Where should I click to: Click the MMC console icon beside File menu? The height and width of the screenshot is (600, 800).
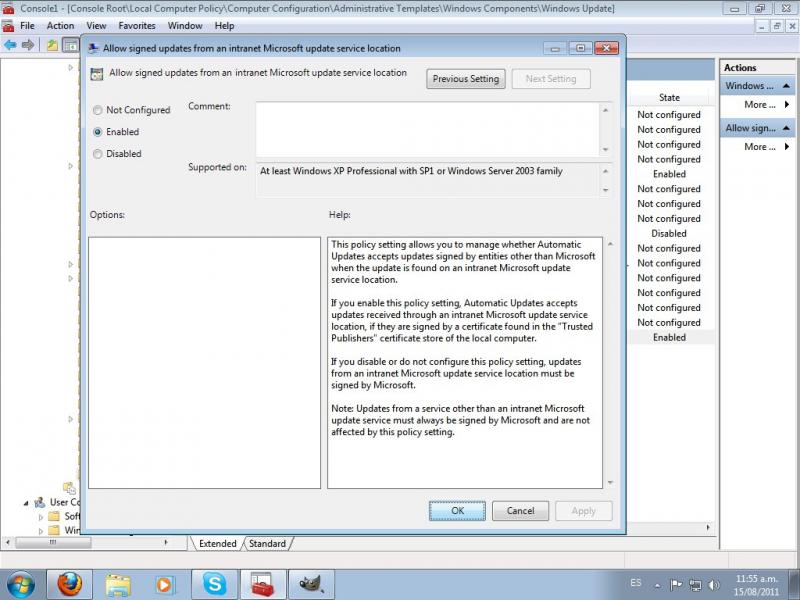8,26
